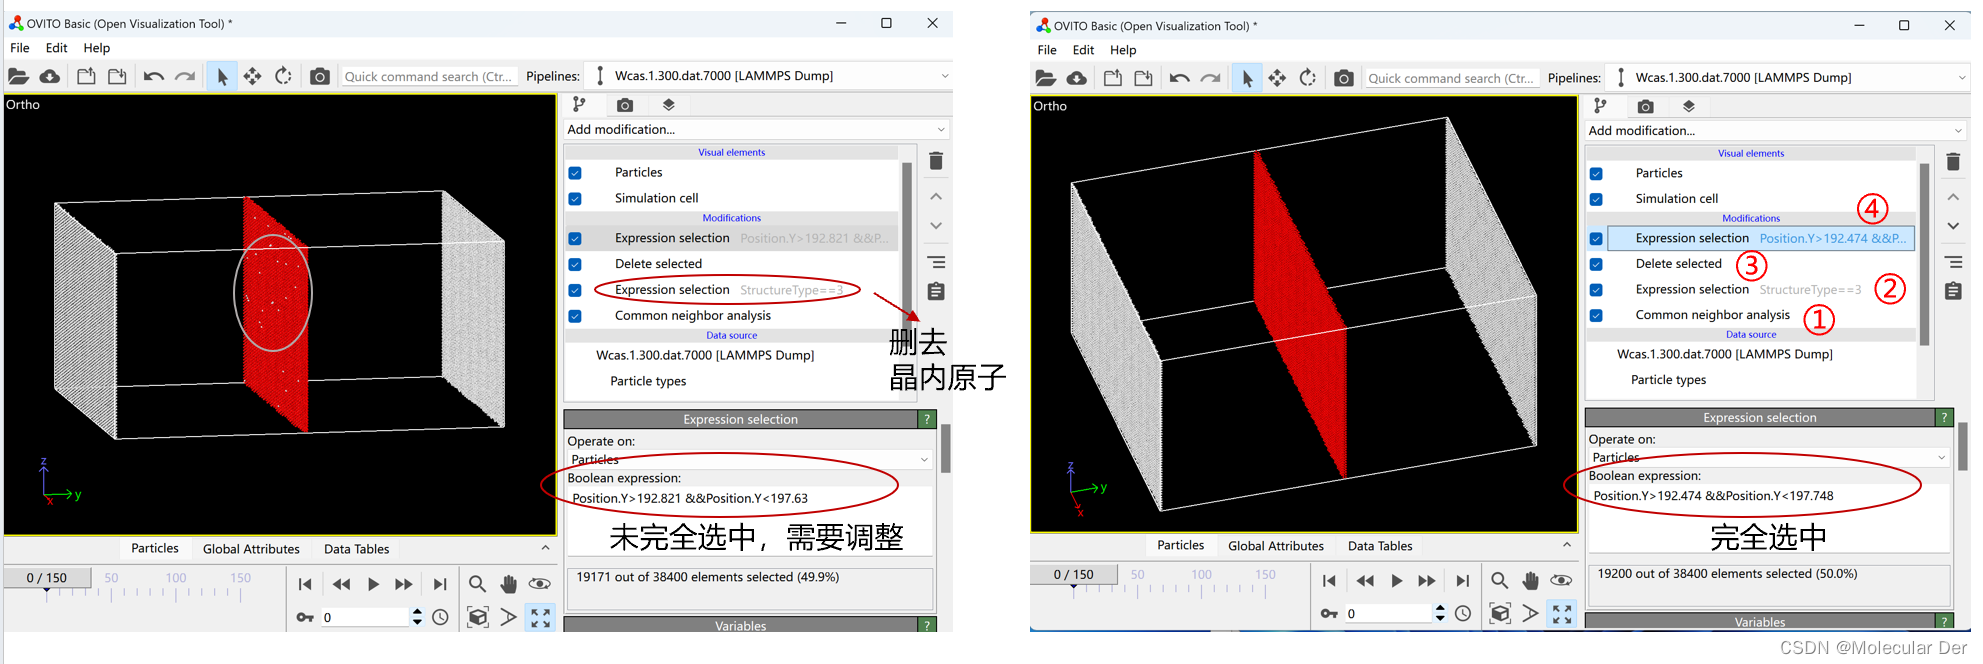Click the render camera icon in left window toolbar
Image resolution: width=1983 pixels, height=664 pixels.
(x=320, y=76)
